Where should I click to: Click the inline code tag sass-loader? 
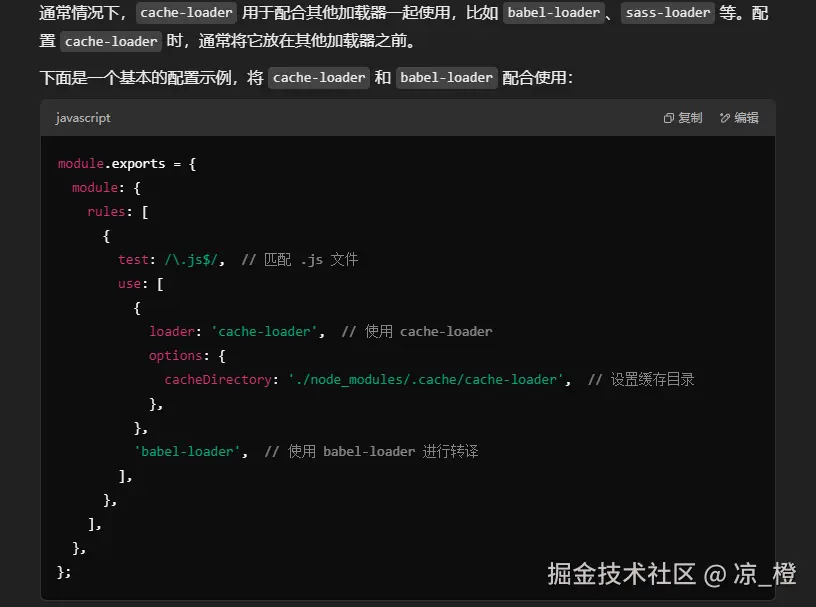coord(668,12)
